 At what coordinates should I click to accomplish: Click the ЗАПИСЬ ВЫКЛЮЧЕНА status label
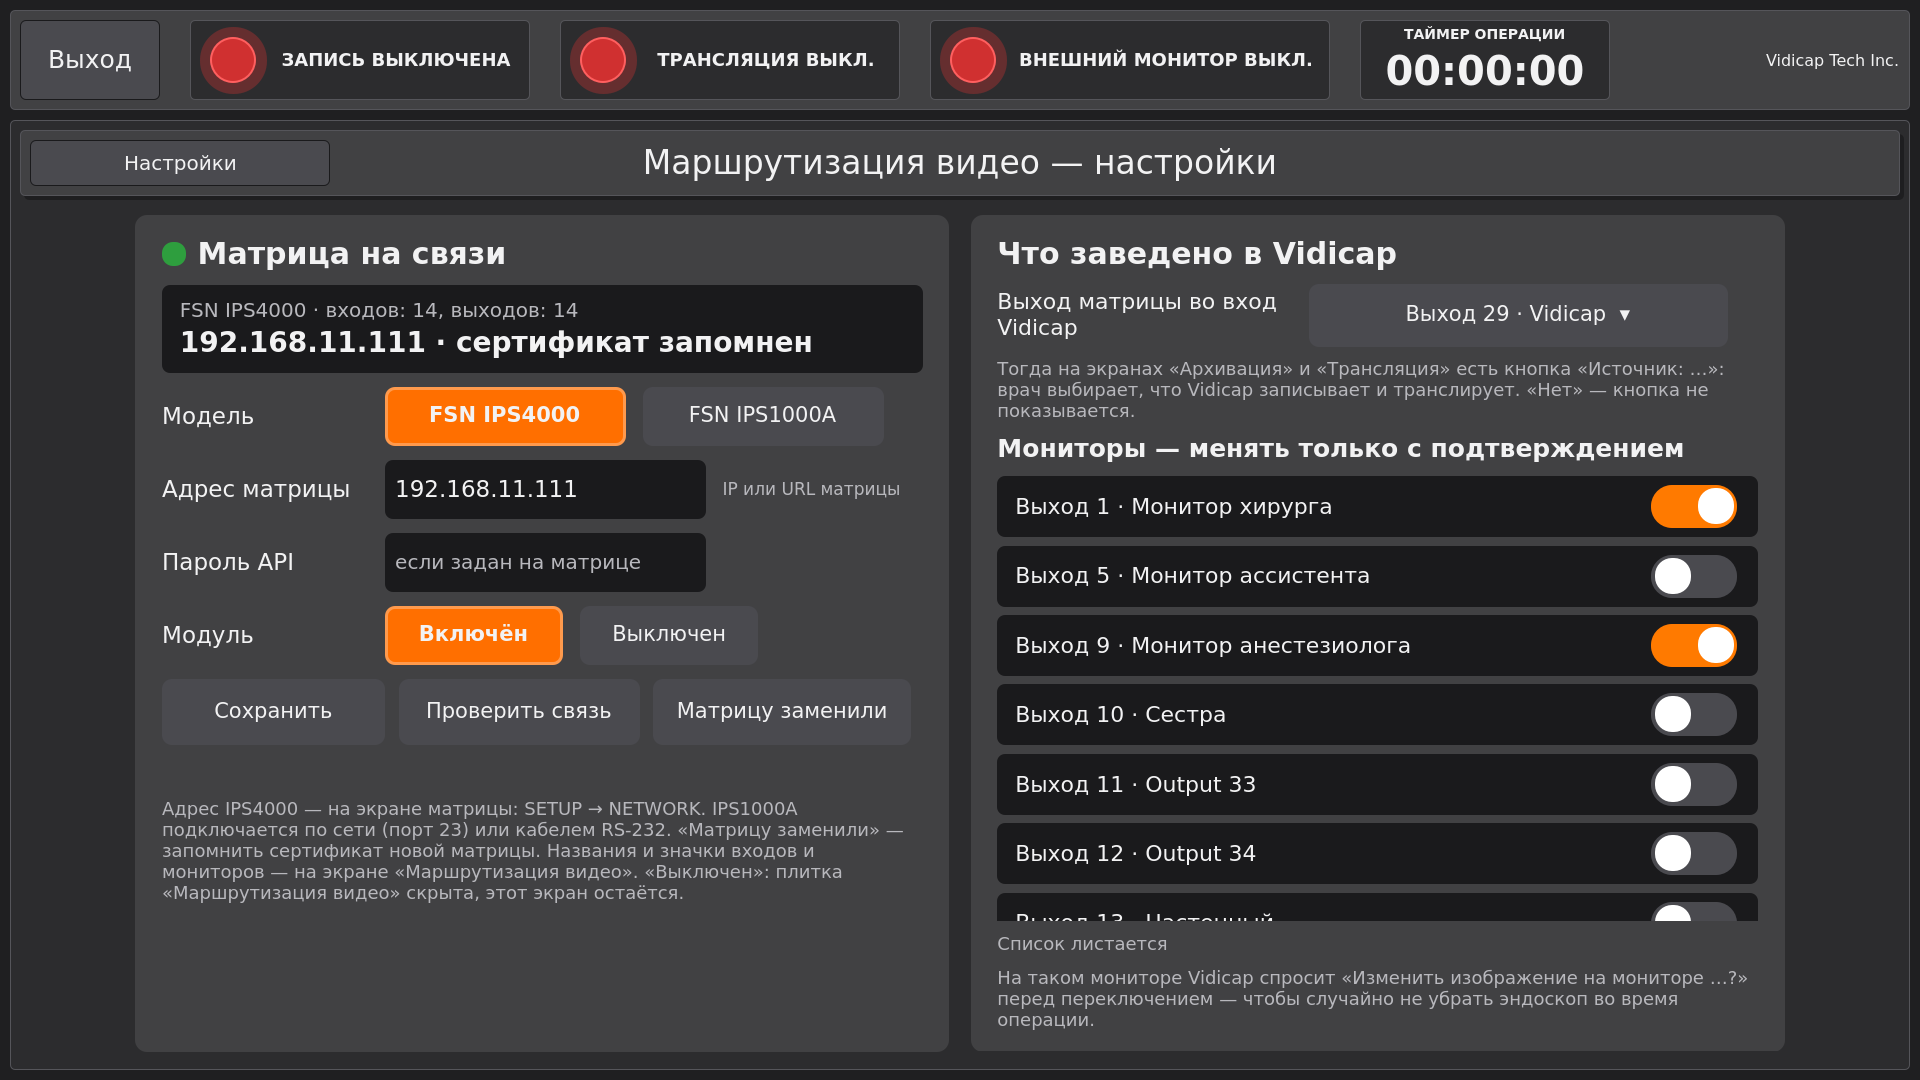tap(396, 60)
